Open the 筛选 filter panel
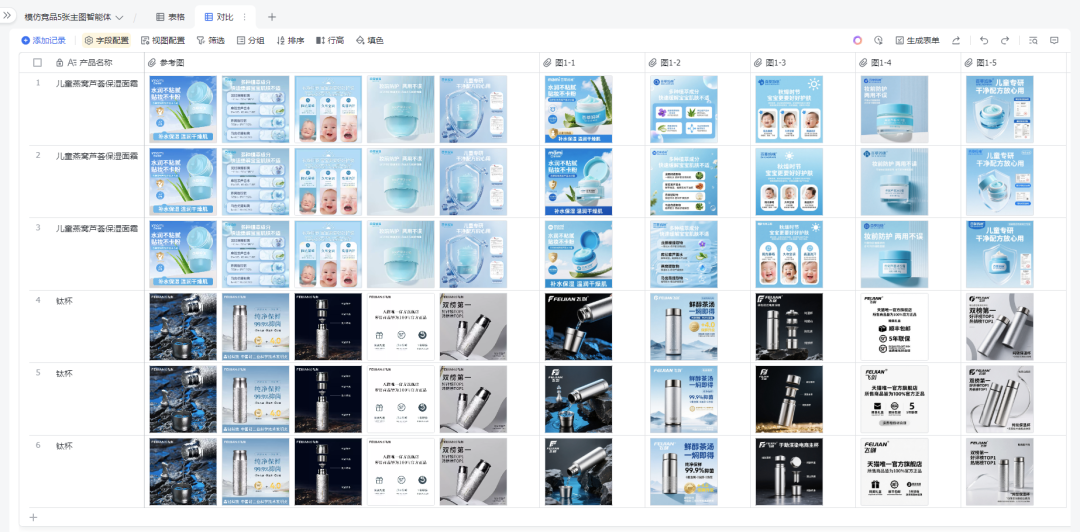 tap(211, 41)
